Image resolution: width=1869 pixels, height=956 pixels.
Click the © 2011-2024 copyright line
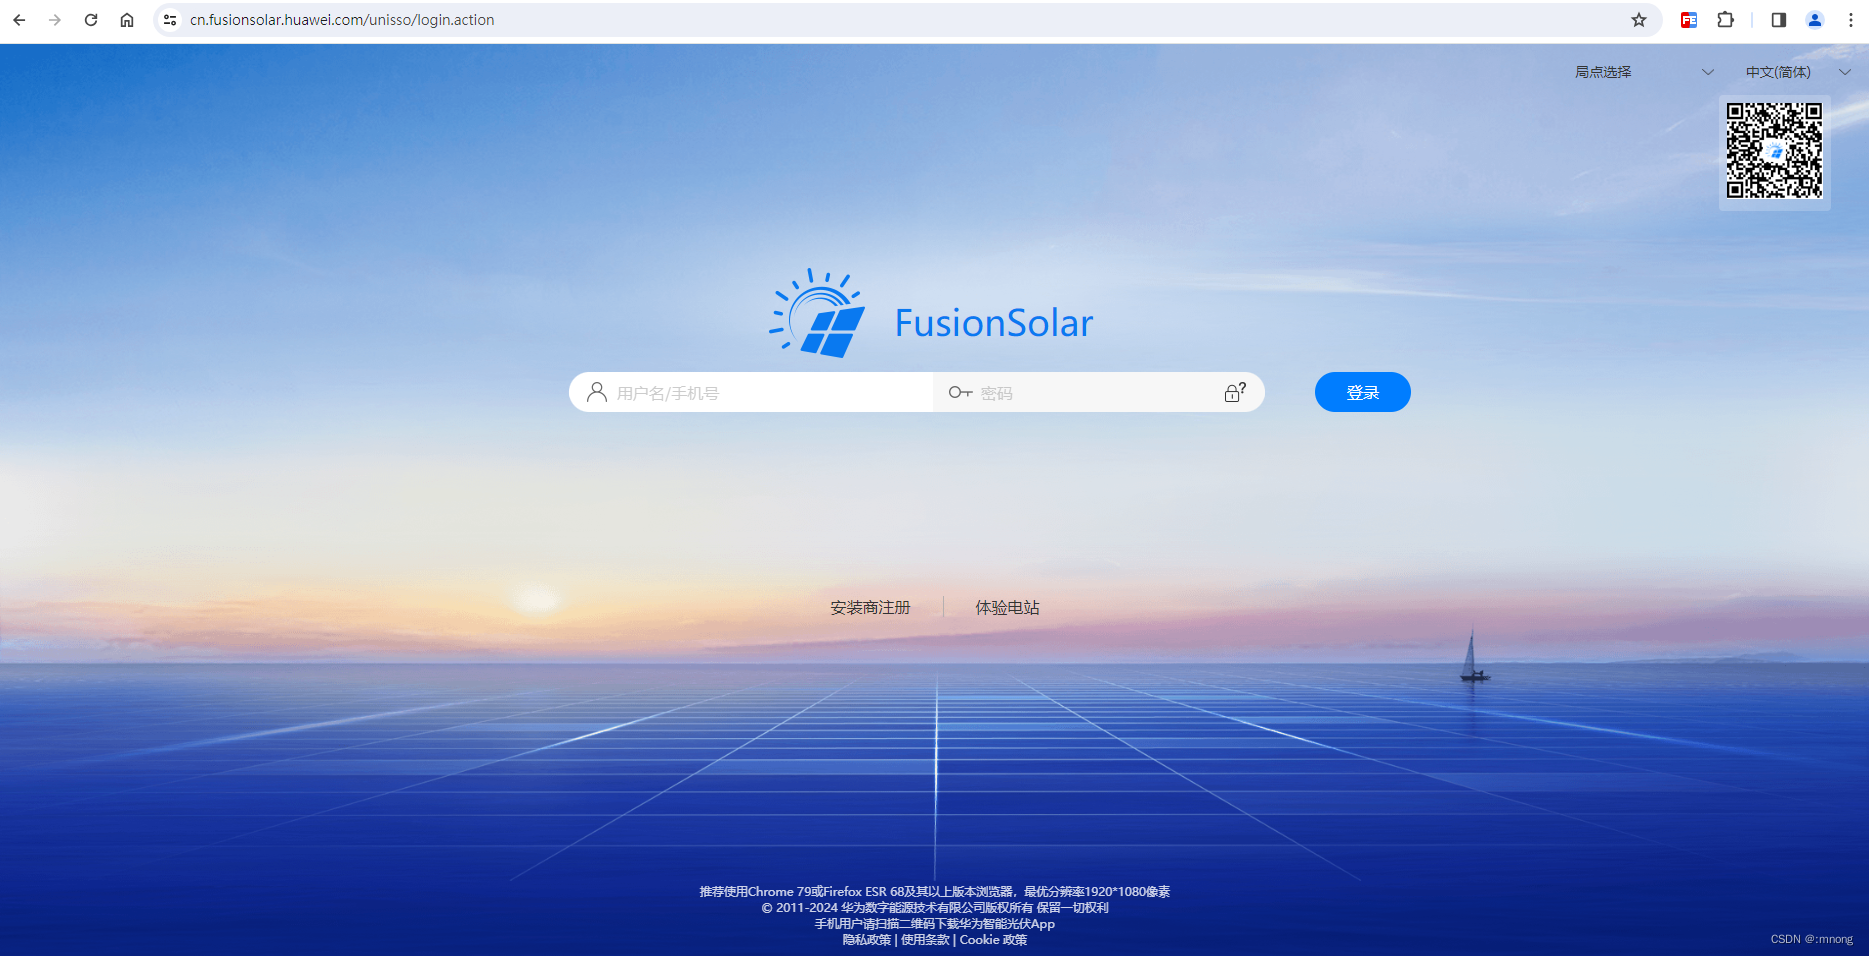pos(935,908)
